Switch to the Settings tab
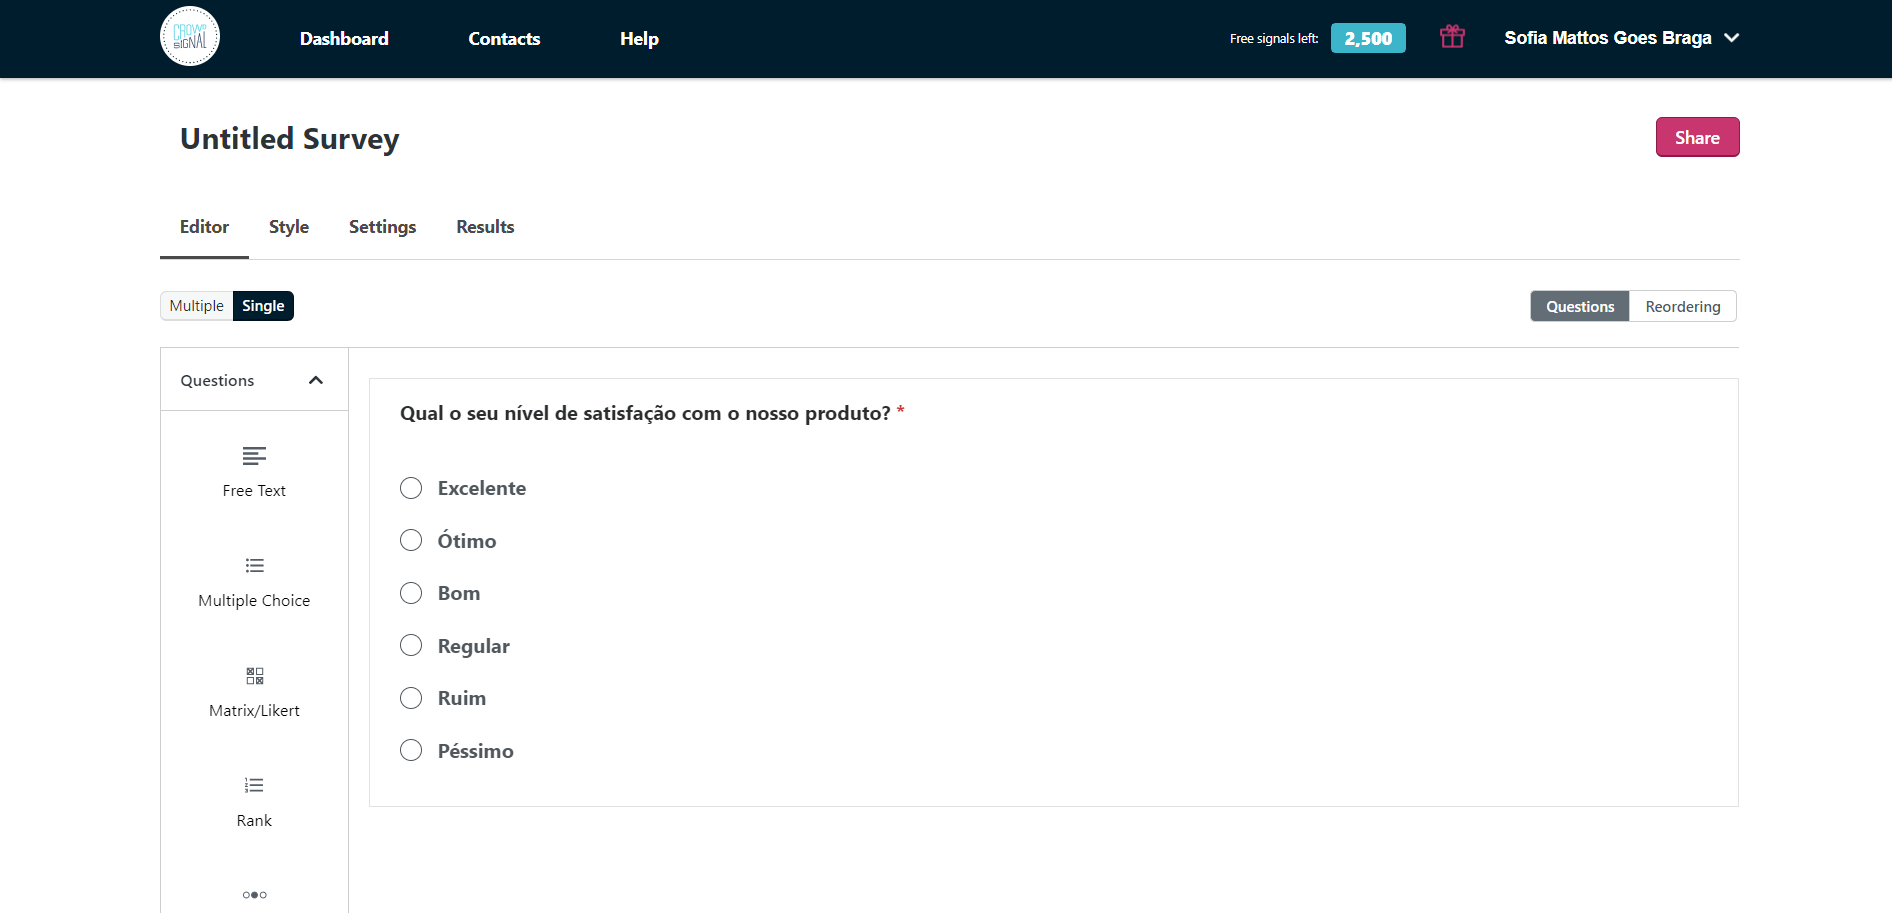Screen dimensions: 1892x913 [382, 227]
